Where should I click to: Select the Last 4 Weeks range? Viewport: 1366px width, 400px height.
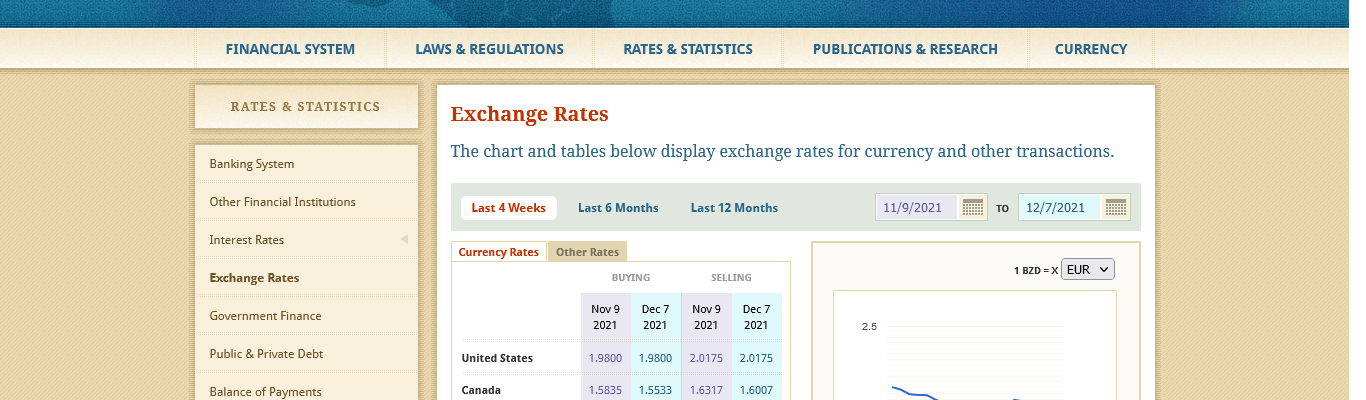[x=508, y=208]
